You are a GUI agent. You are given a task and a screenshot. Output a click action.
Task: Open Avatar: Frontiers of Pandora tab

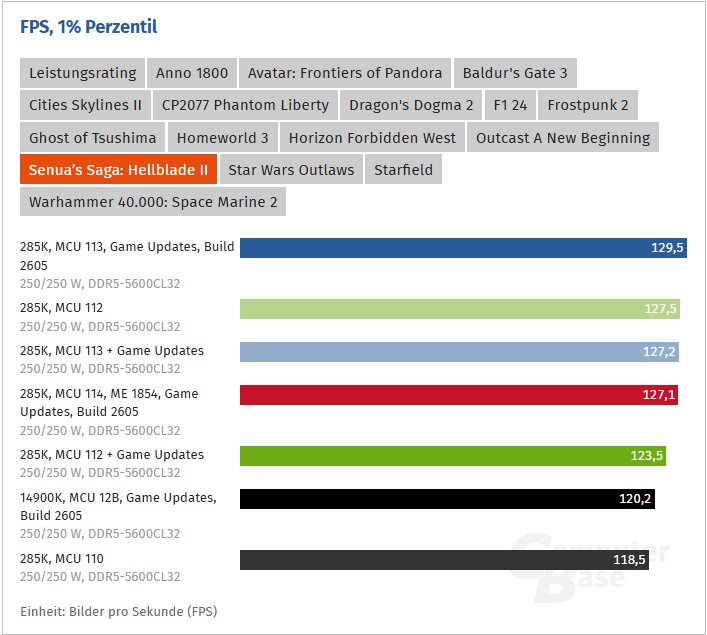345,73
